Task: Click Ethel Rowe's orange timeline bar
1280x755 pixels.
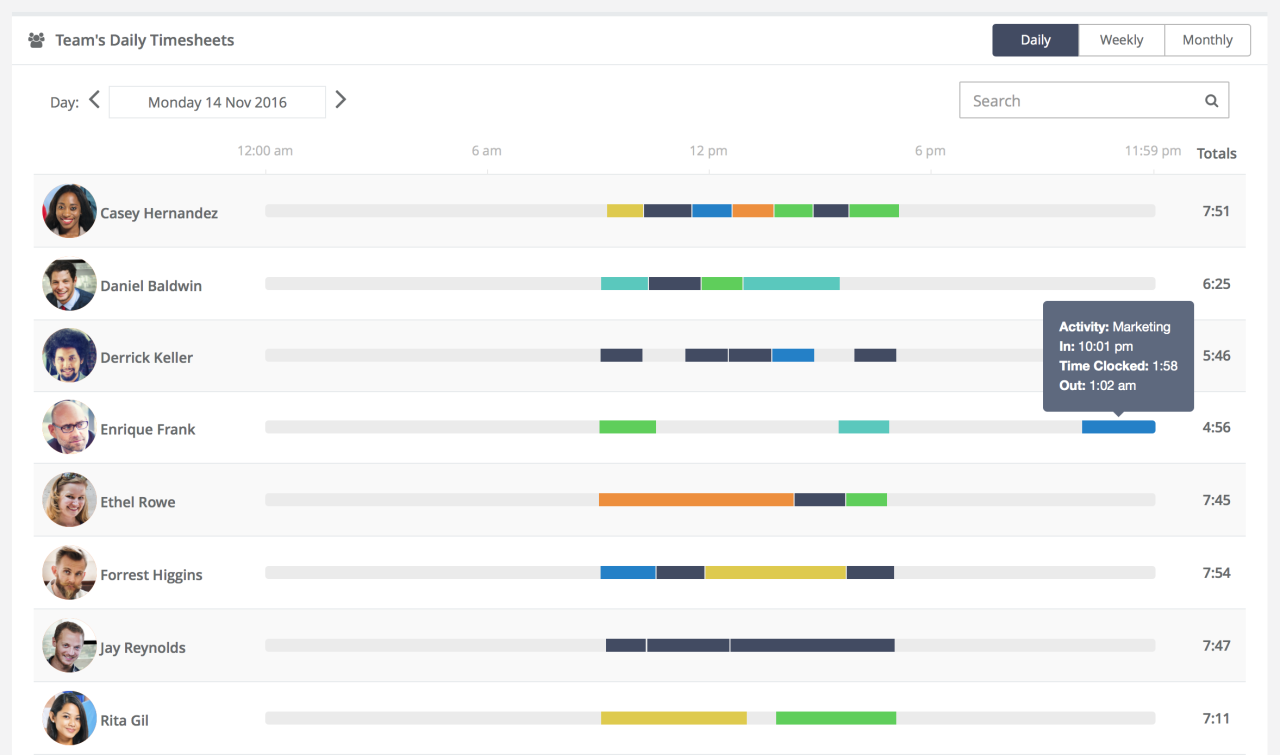Action: [695, 499]
